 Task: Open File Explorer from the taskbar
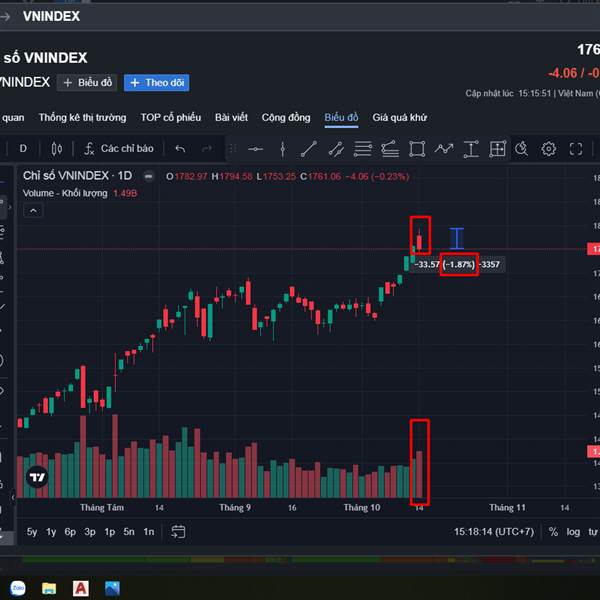(x=49, y=589)
